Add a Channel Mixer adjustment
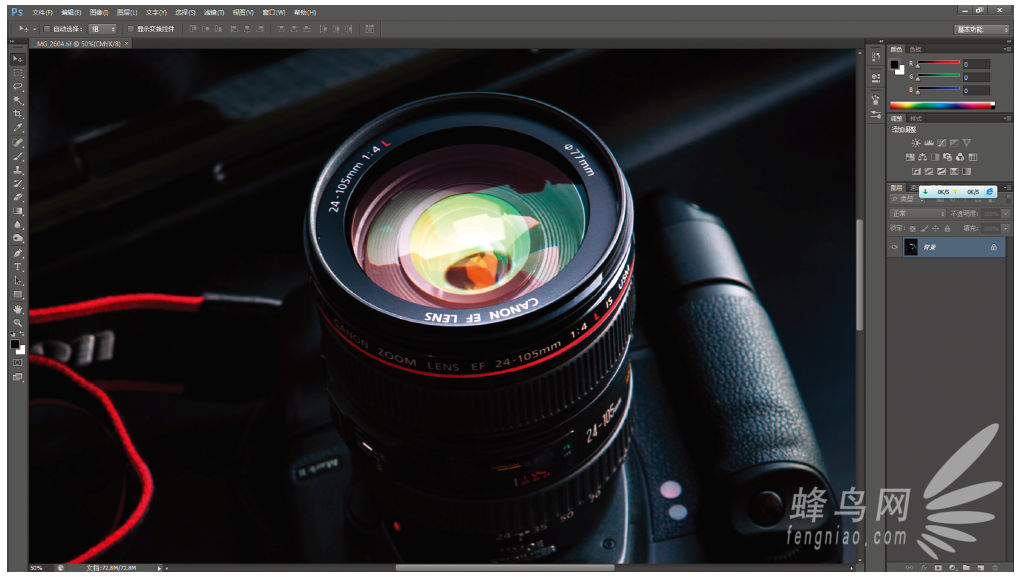 (x=960, y=157)
